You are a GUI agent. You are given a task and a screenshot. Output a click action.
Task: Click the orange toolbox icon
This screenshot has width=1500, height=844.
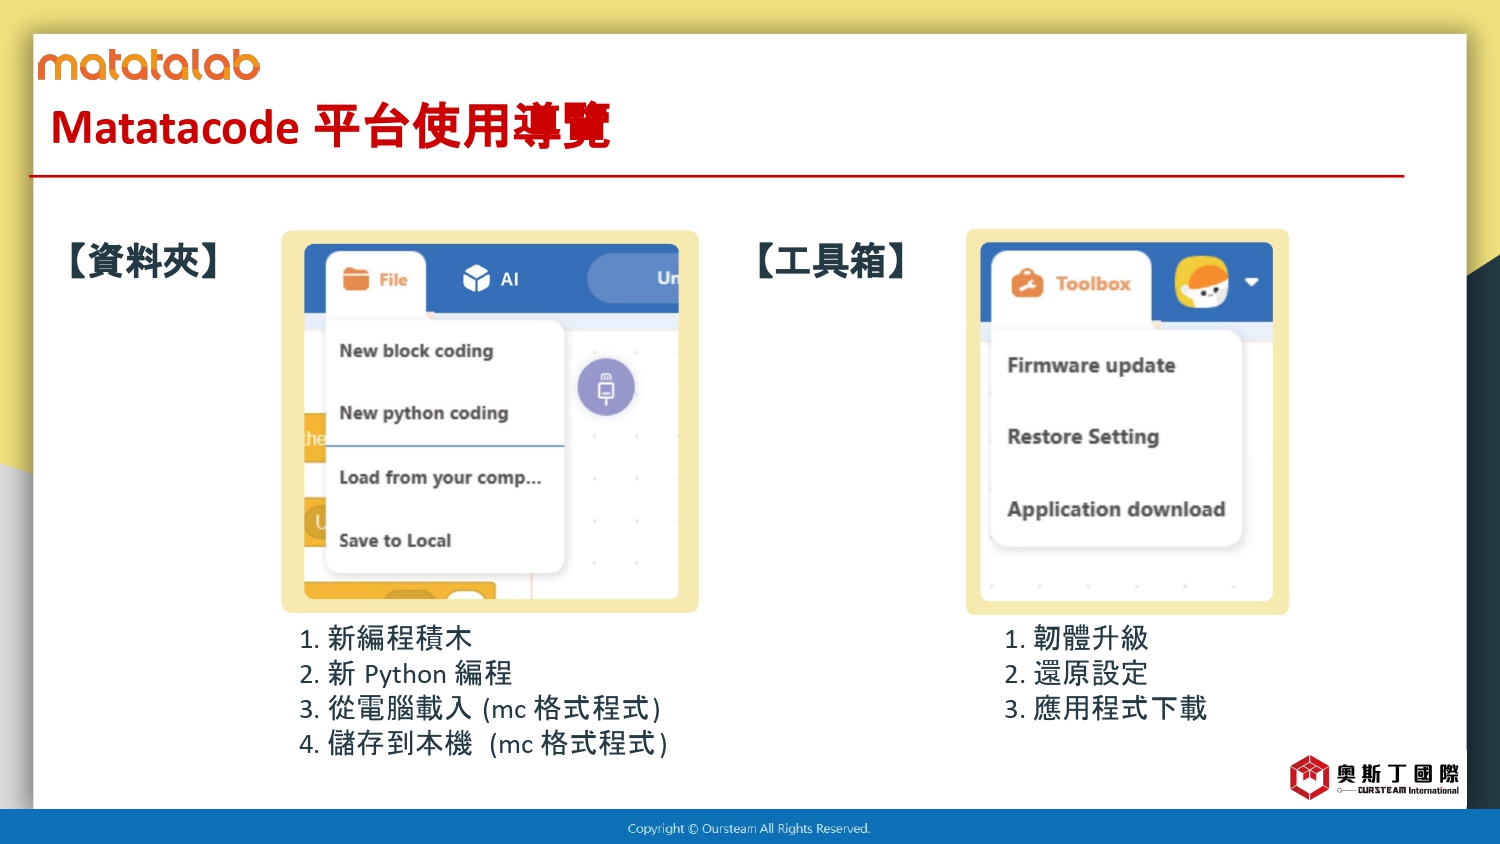[1027, 284]
